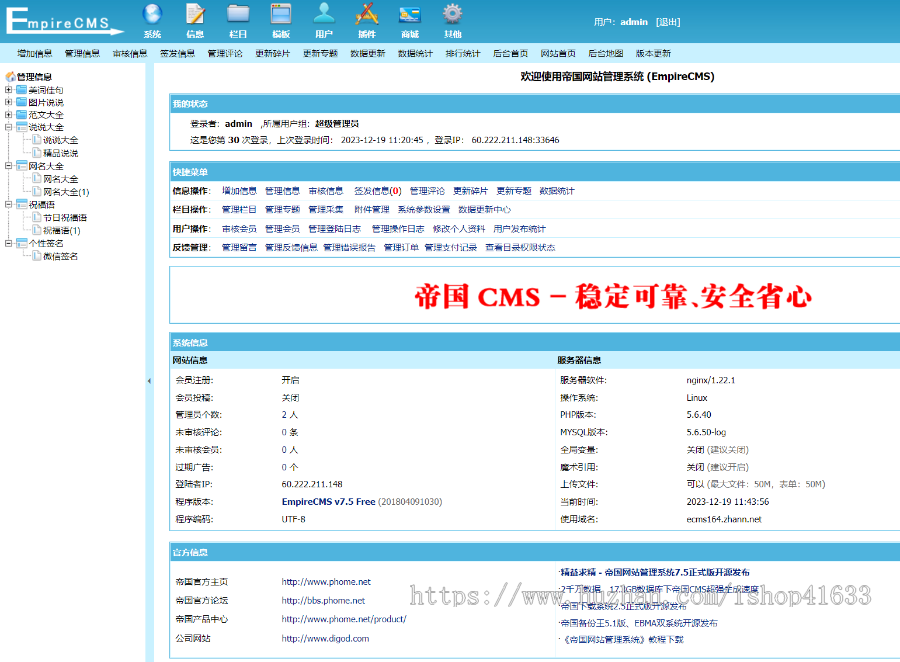
Task: Click the EmpireCMS v7.5 Free version link
Action: (328, 502)
